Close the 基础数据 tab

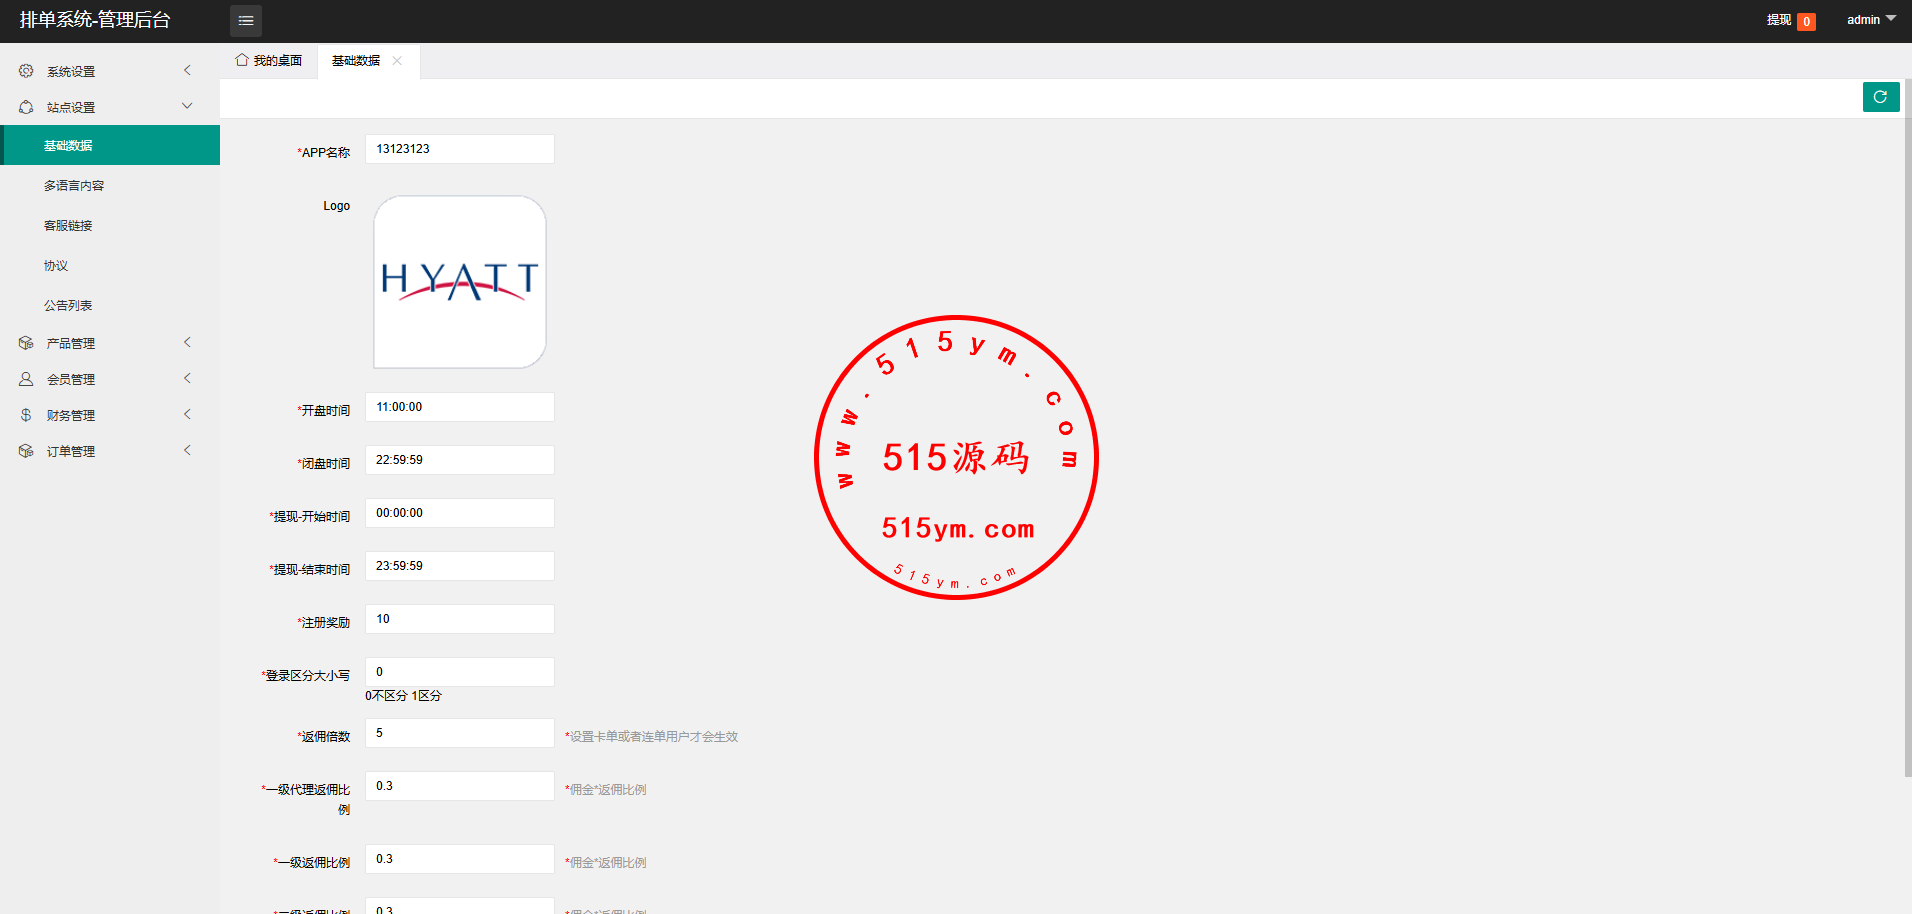click(397, 61)
